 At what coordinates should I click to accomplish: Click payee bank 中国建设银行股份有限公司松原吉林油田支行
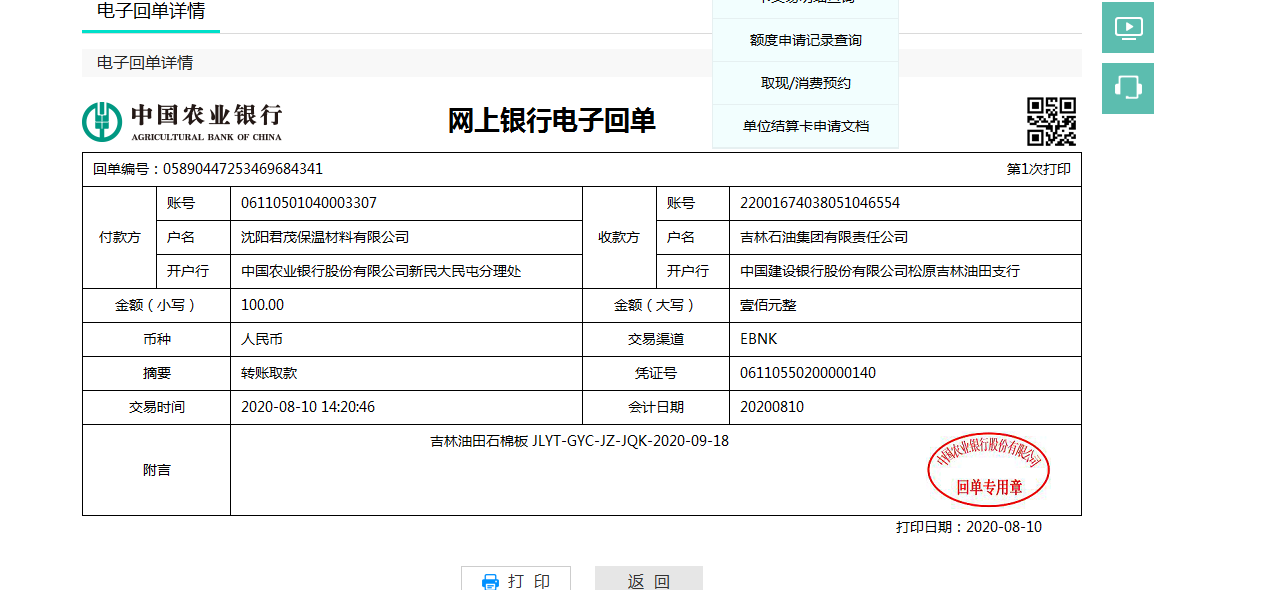click(x=880, y=271)
